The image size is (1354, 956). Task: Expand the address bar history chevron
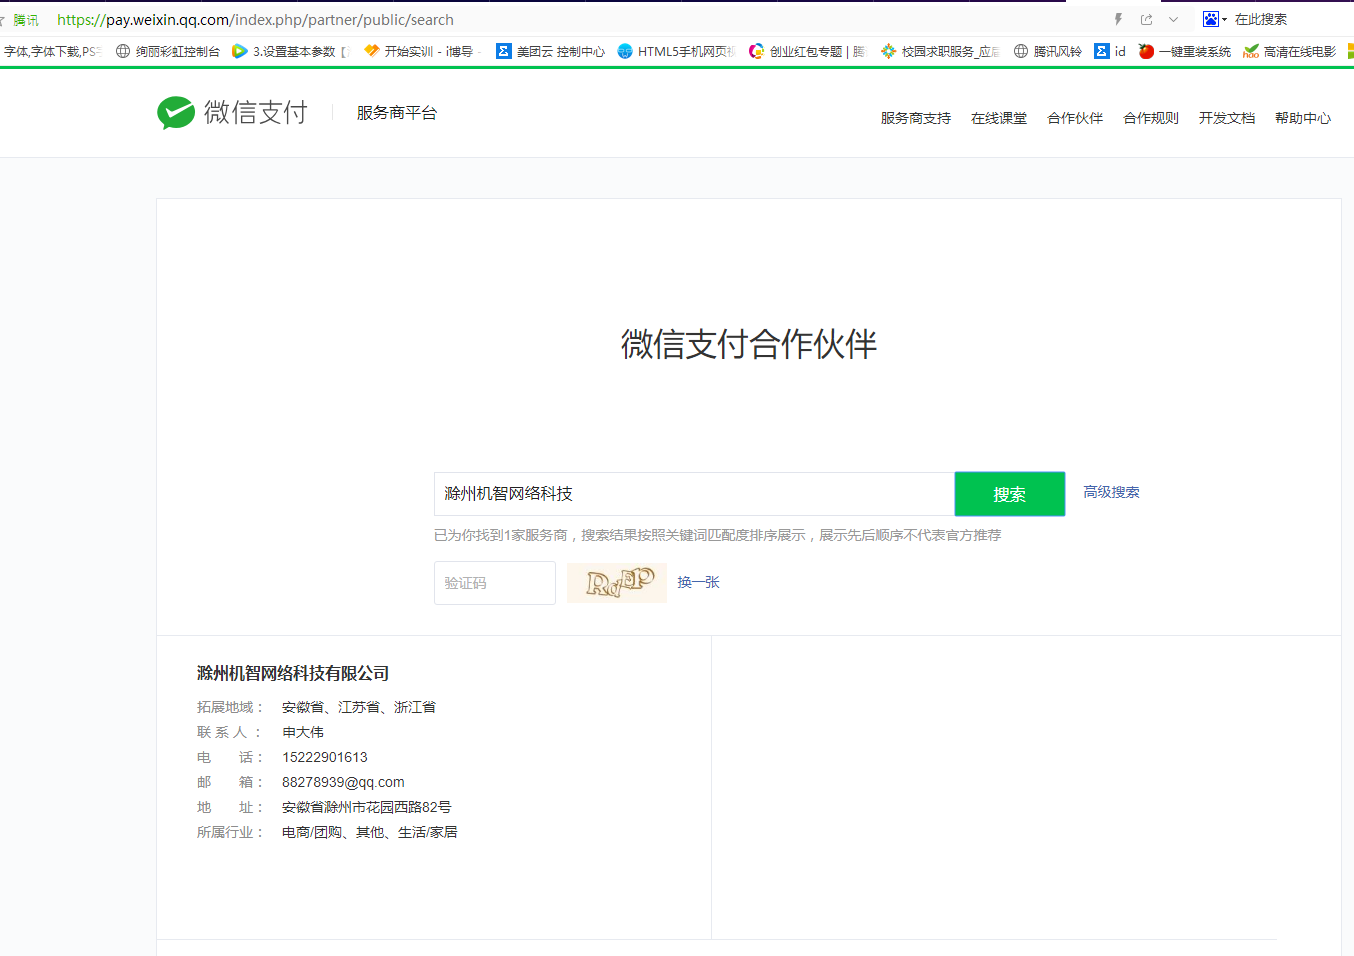(1174, 19)
